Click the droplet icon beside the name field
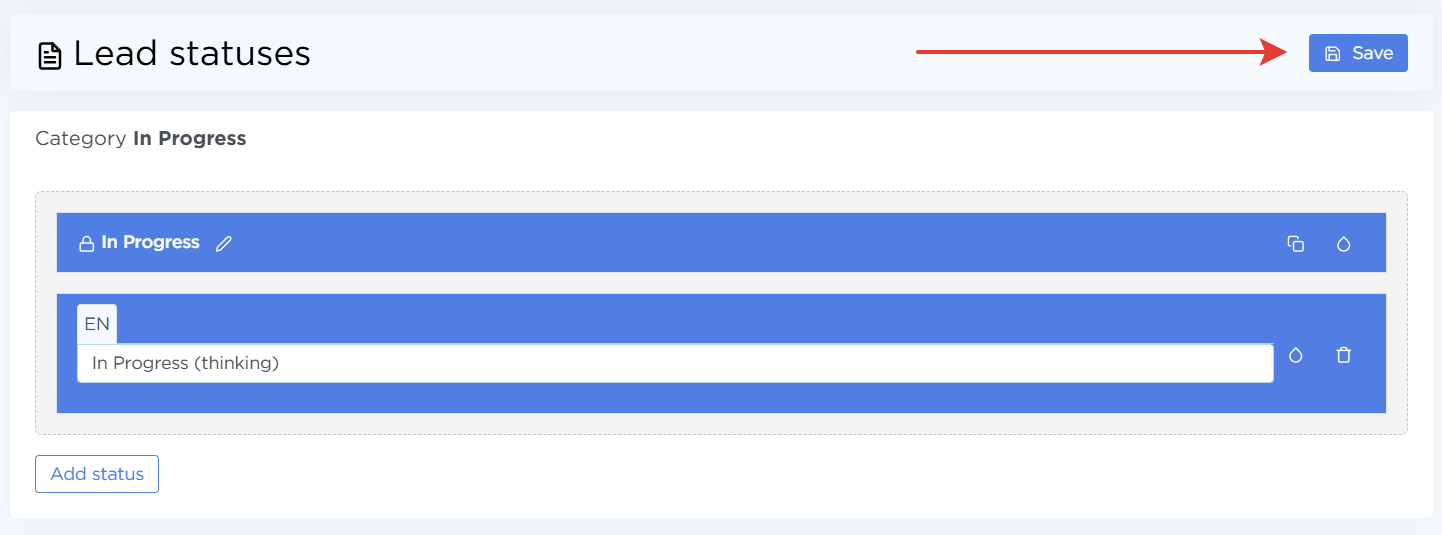 click(1296, 355)
